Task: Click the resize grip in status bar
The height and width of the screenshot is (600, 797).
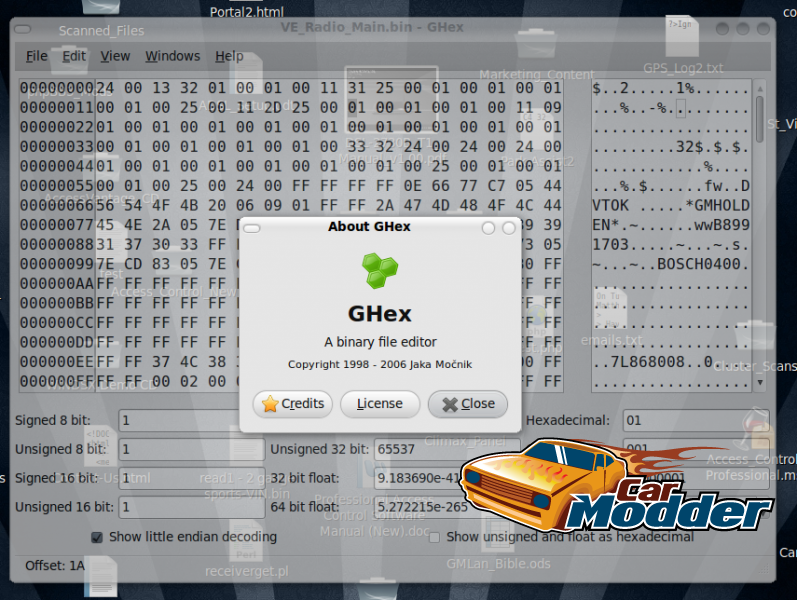Action: (763, 569)
